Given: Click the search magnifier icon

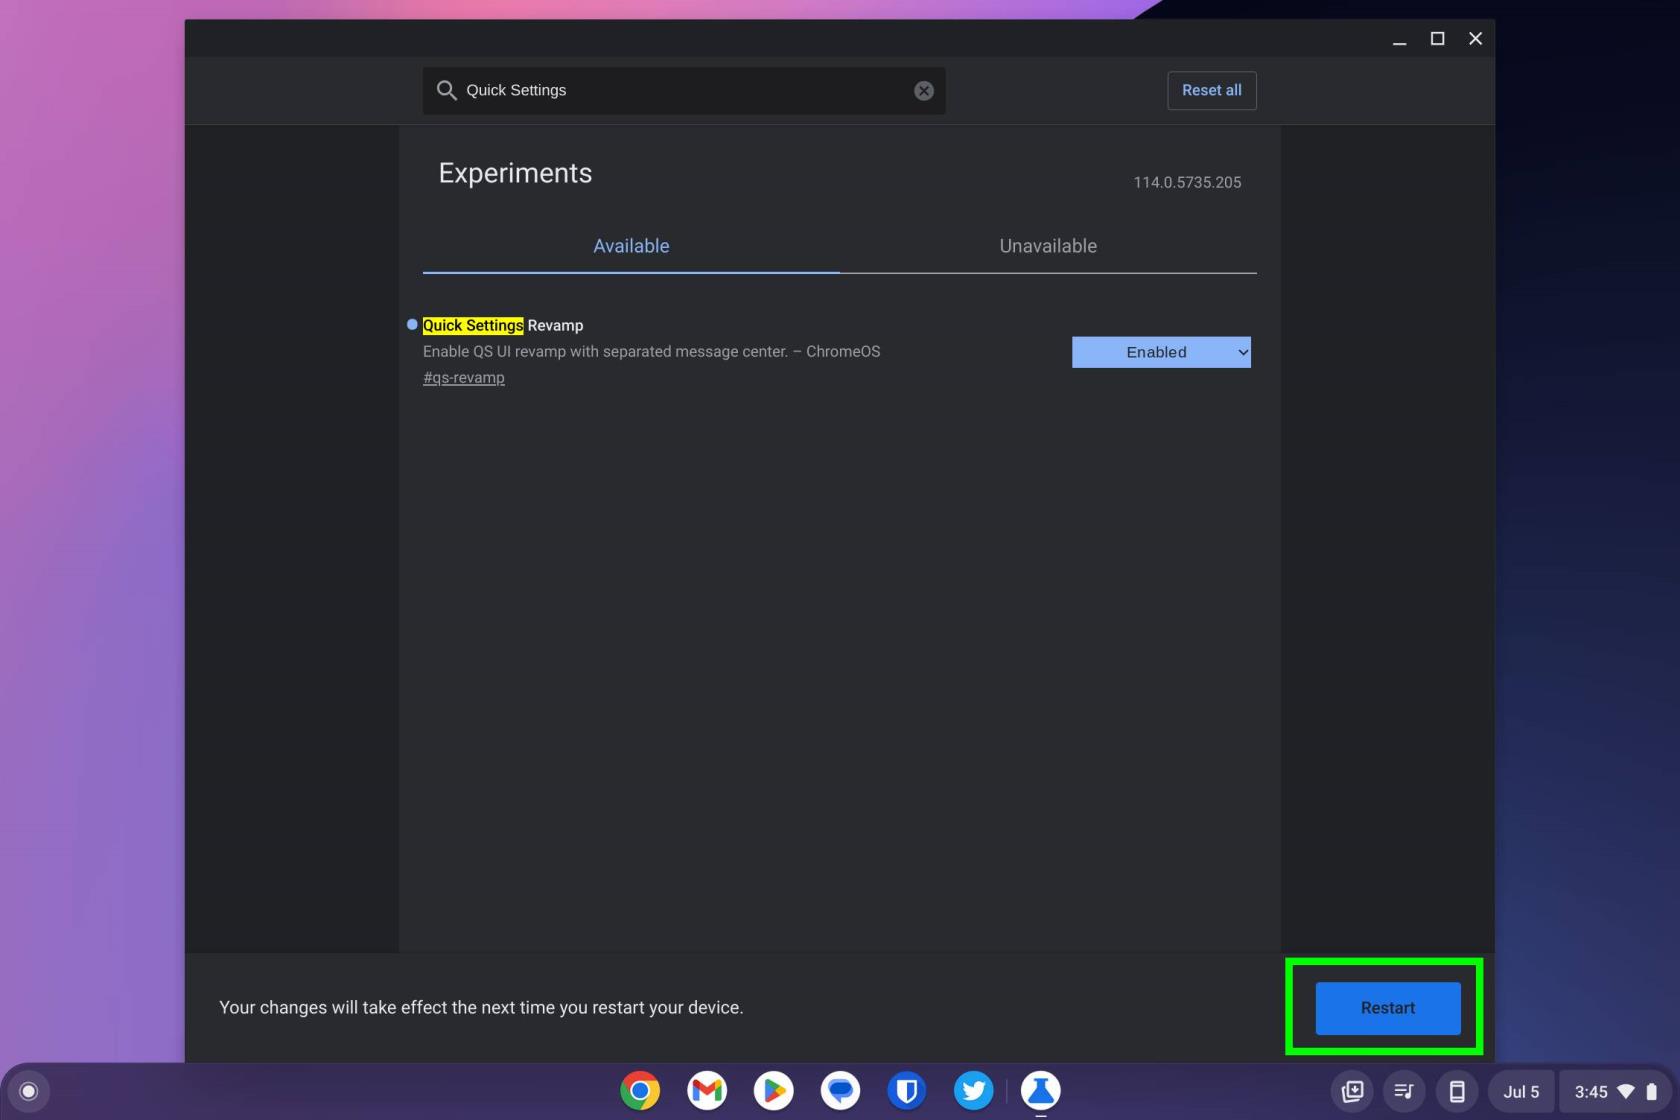Looking at the screenshot, I should (x=446, y=90).
